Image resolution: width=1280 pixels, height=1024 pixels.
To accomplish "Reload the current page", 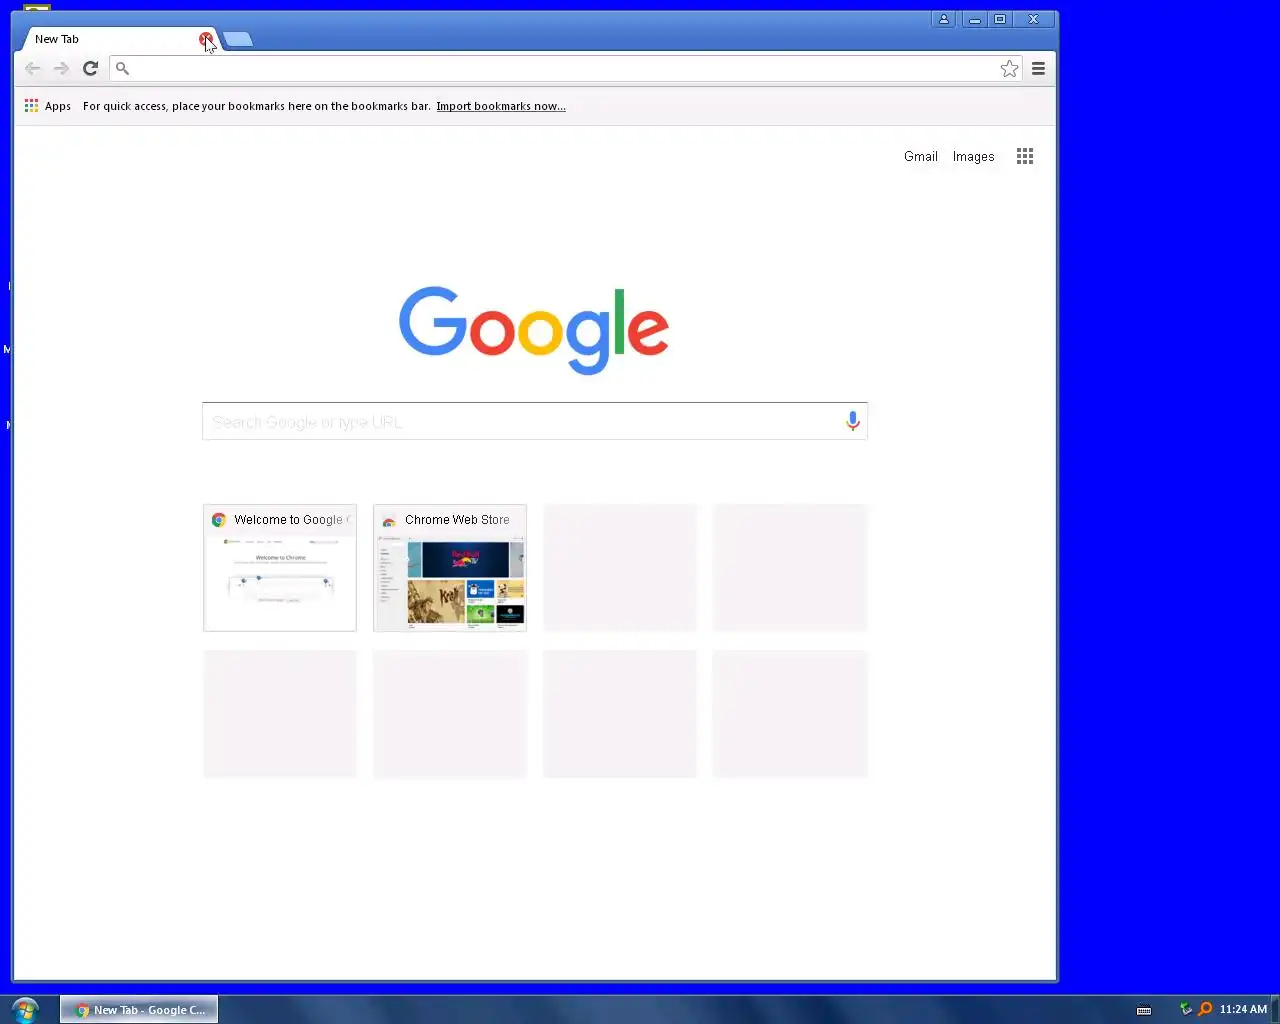I will [90, 68].
